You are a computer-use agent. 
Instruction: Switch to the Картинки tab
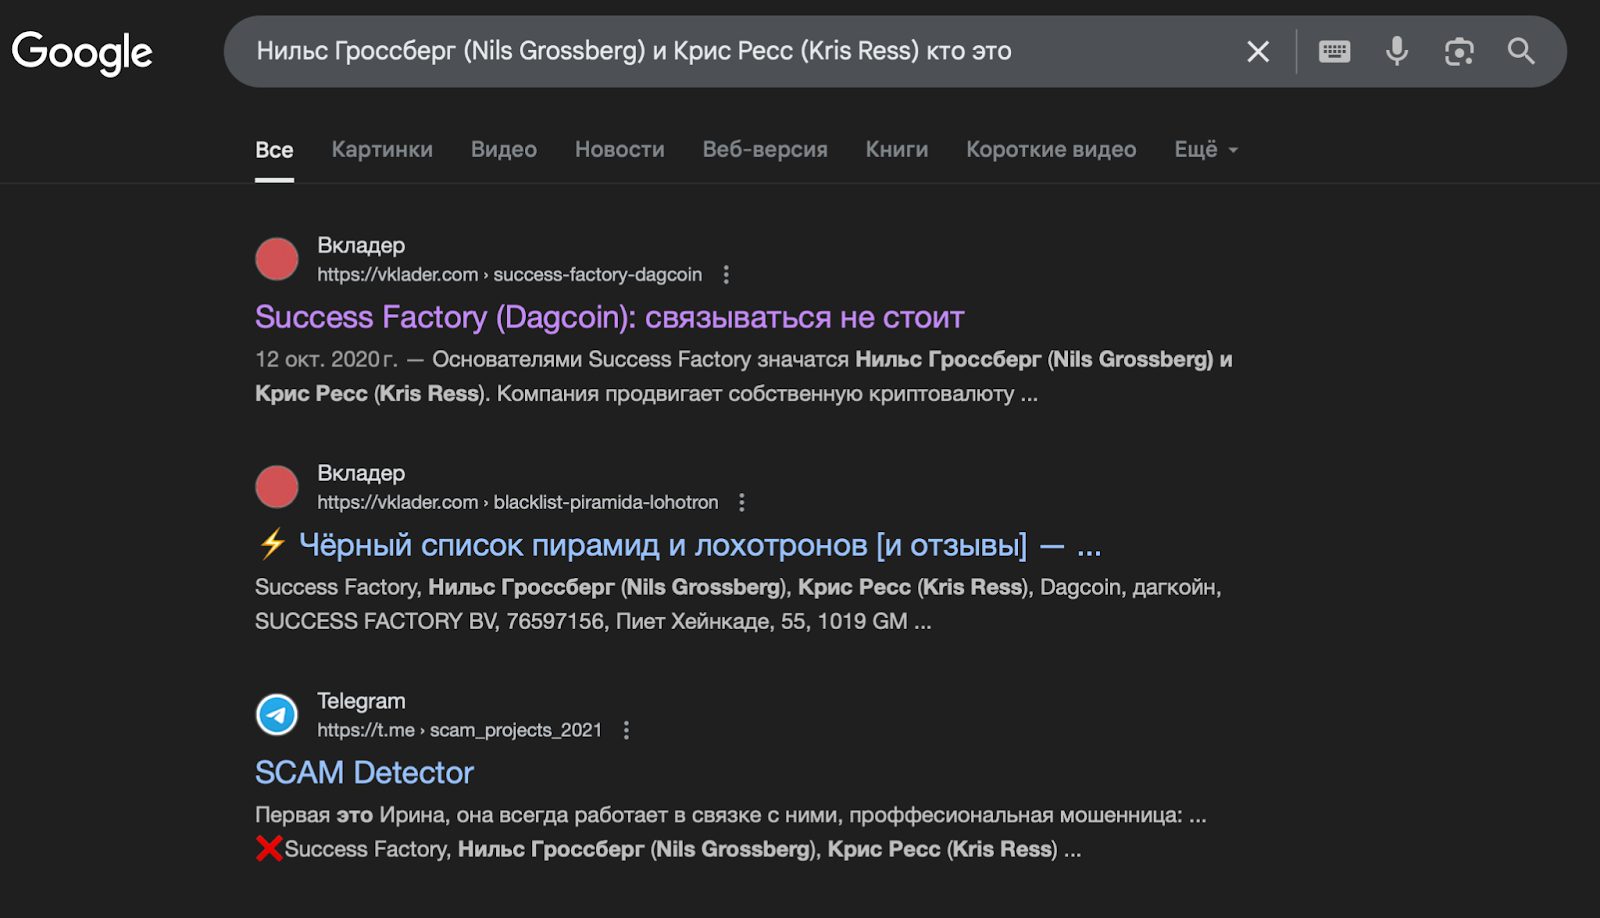[382, 150]
